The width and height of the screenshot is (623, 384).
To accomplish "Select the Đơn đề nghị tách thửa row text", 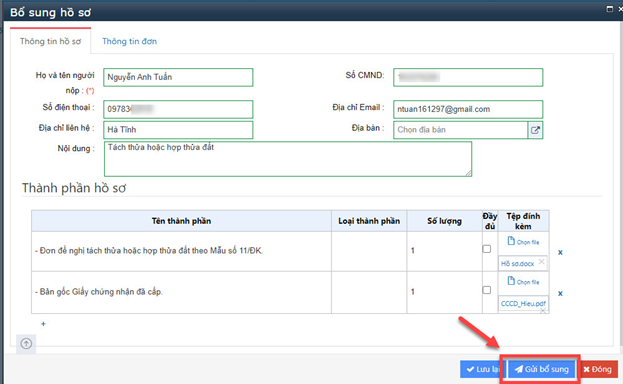I will [149, 251].
